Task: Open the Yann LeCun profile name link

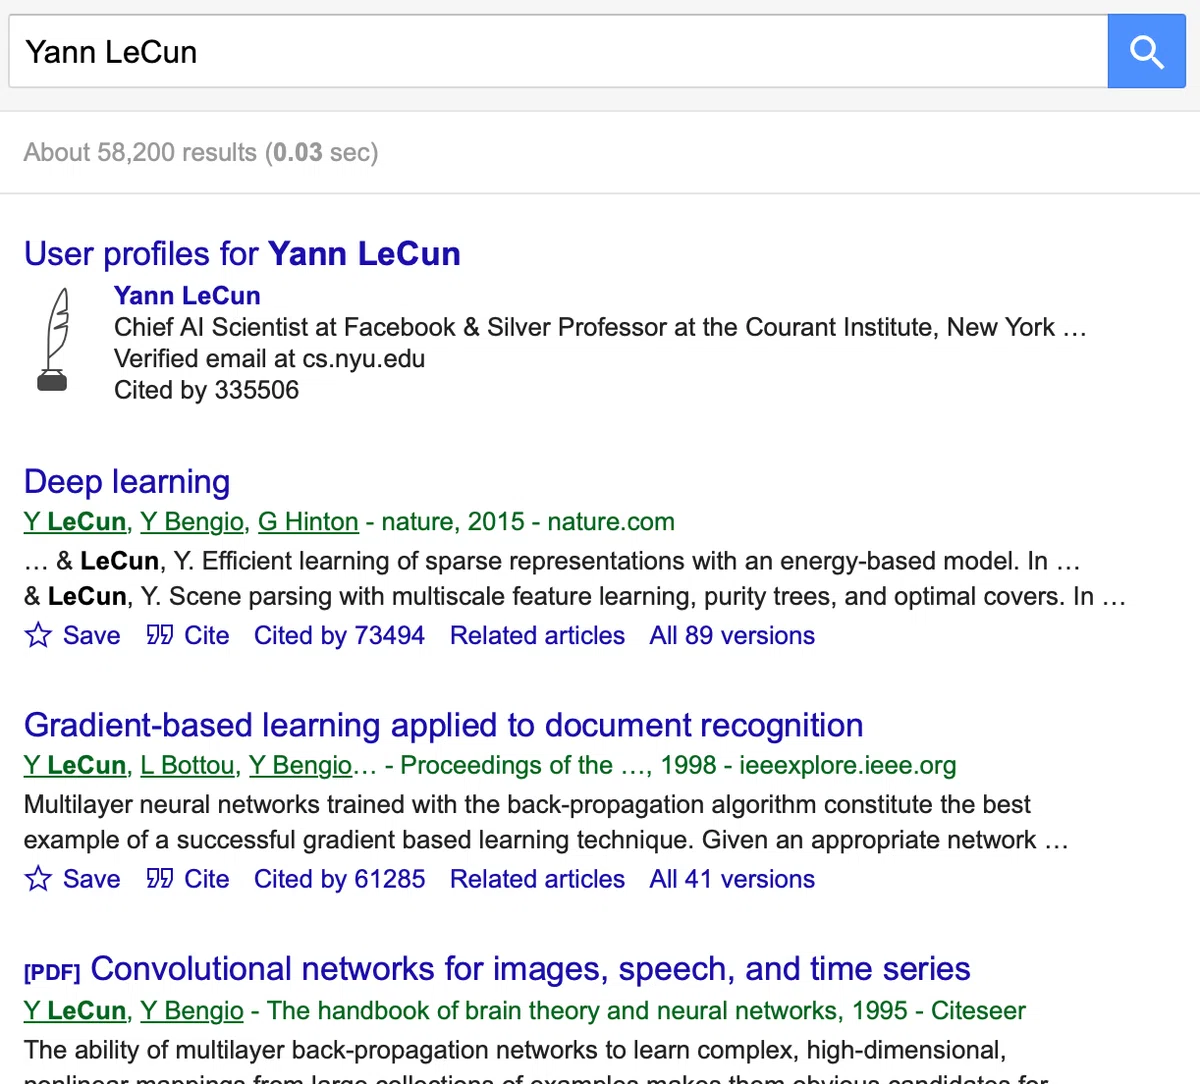Action: click(x=187, y=296)
